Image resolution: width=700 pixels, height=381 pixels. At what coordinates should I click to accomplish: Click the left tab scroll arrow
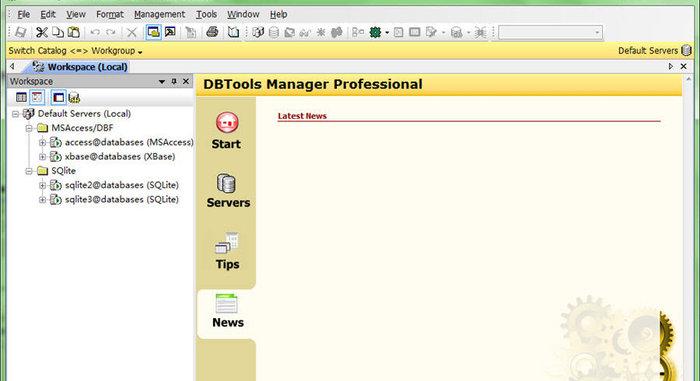point(12,66)
